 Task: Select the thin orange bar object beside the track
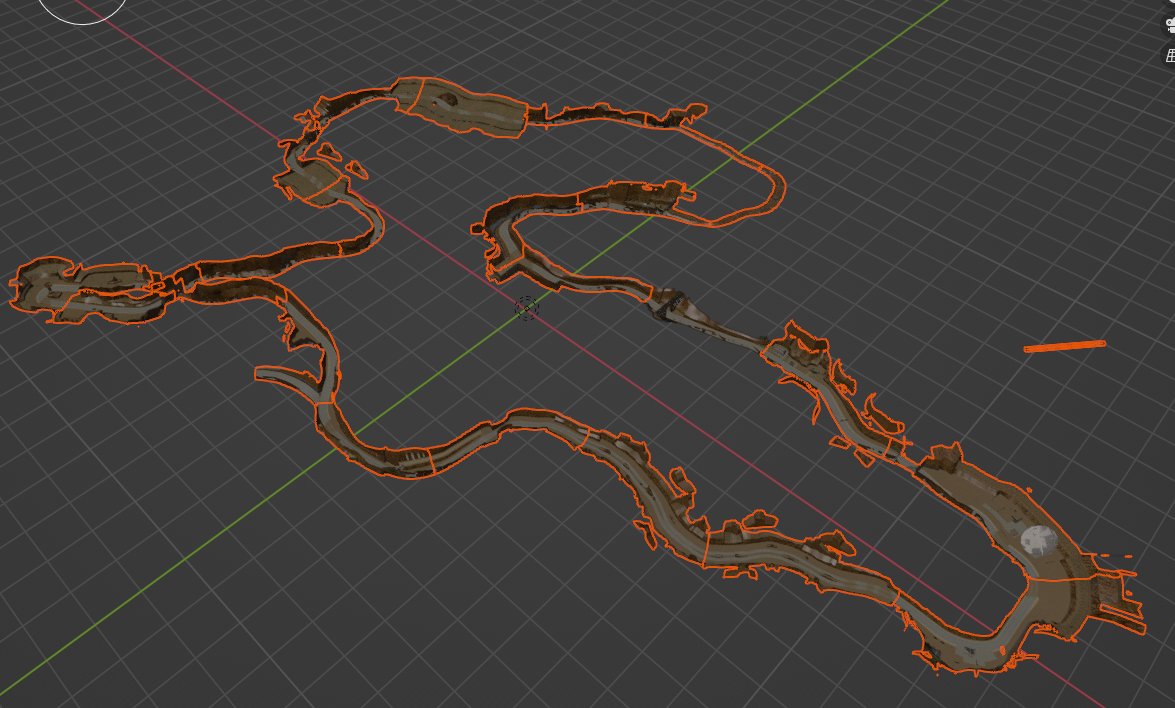click(x=1065, y=345)
